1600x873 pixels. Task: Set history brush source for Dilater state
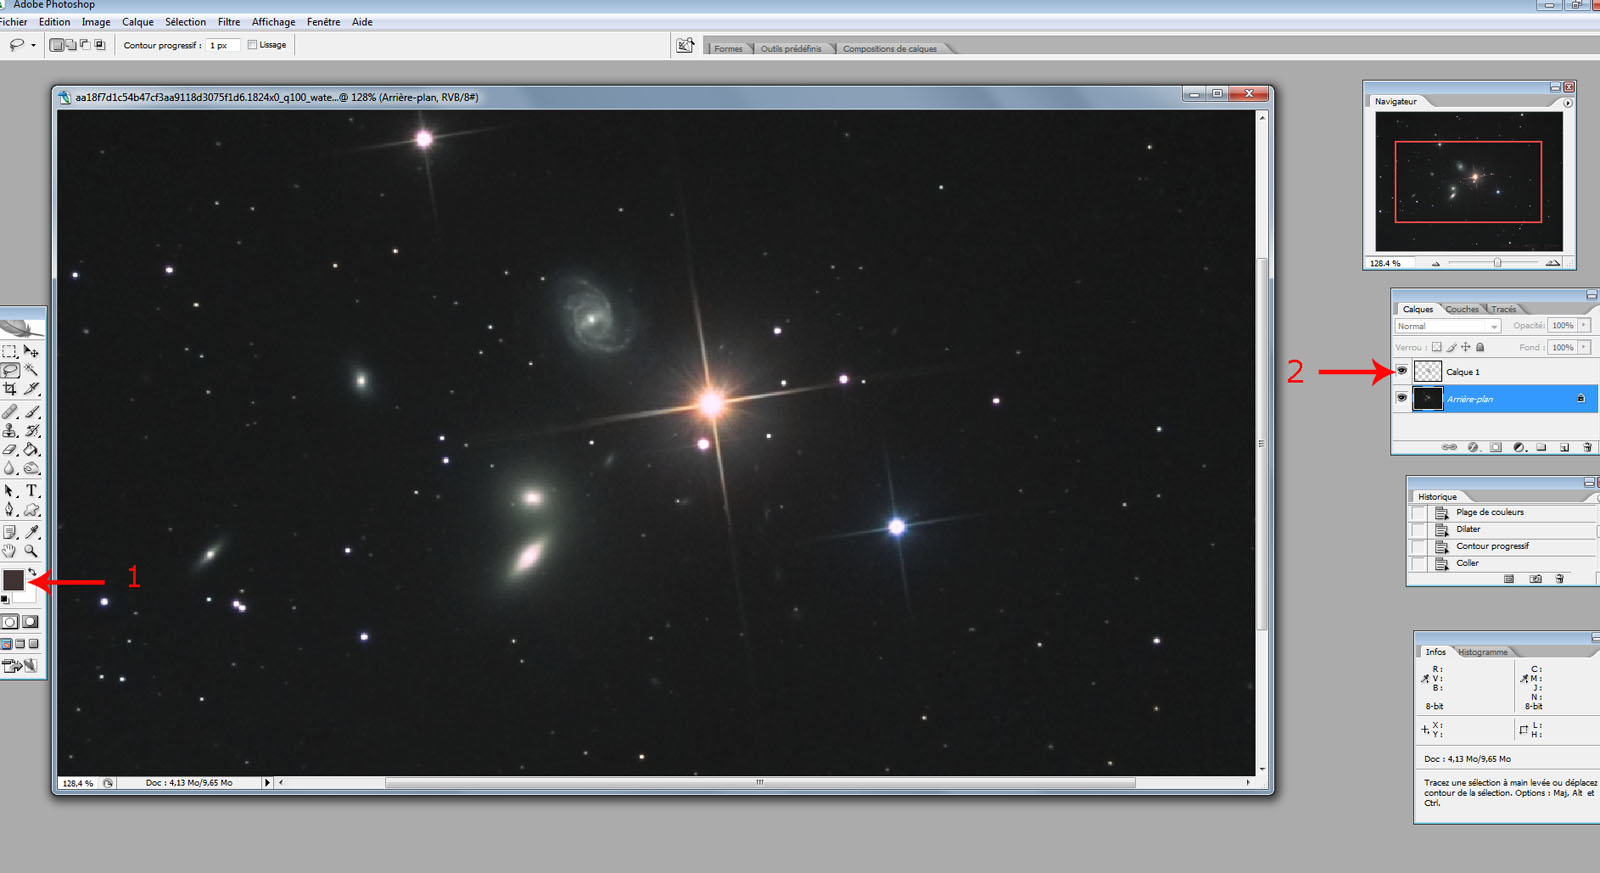tap(1418, 529)
